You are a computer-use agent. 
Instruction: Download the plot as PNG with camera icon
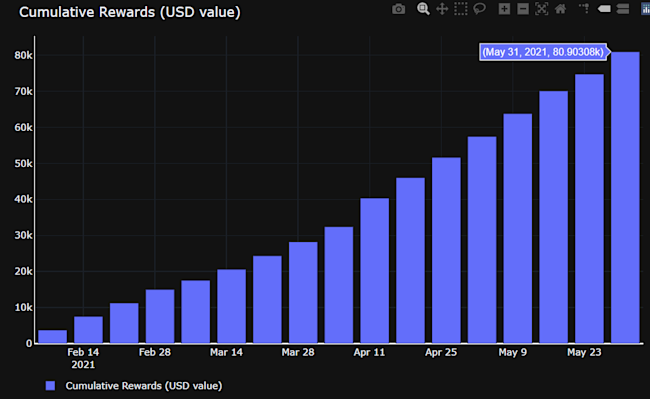398,9
